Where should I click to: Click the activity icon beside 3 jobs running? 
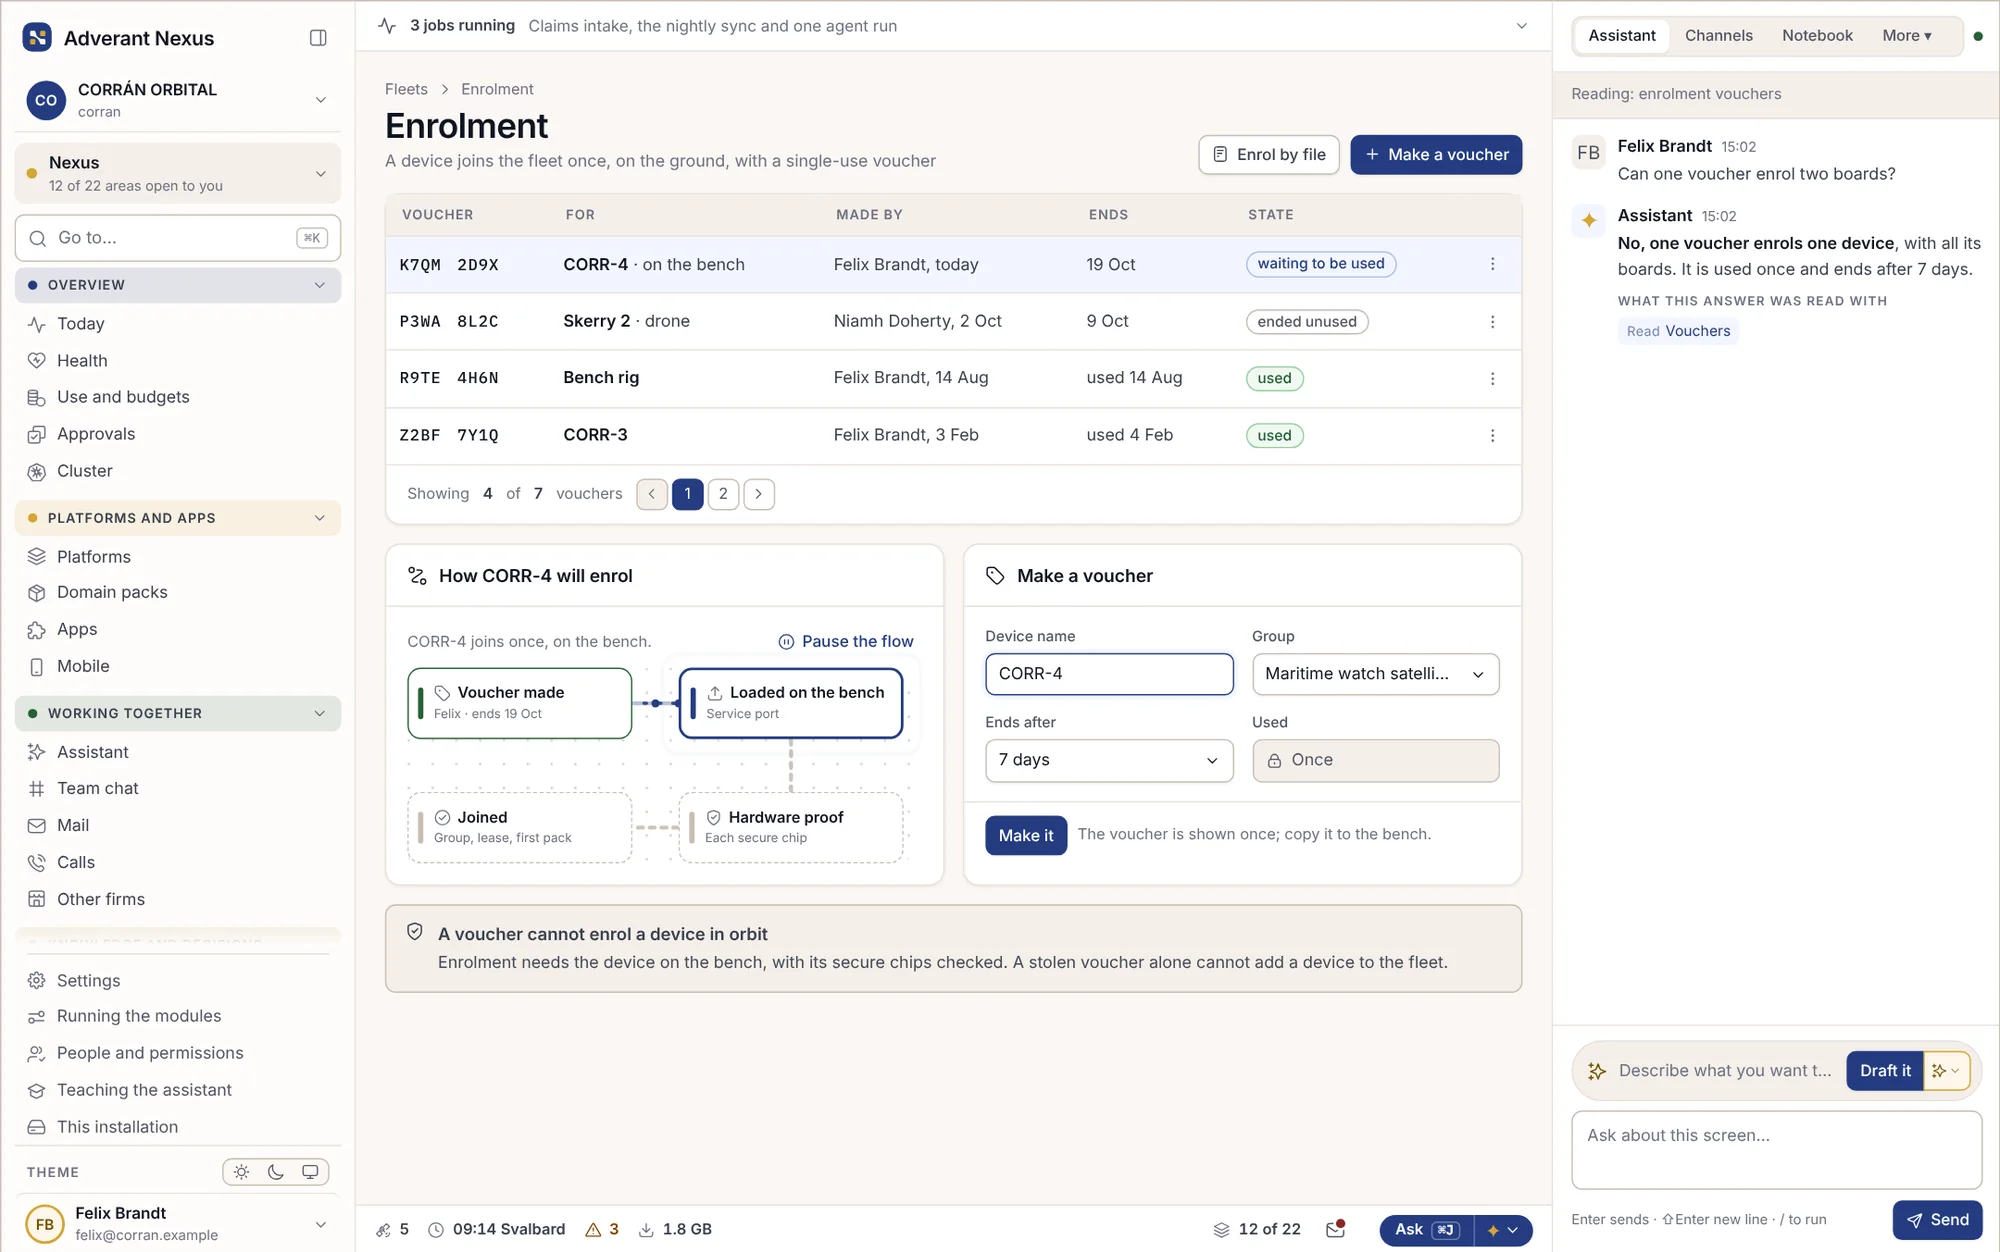pos(387,26)
